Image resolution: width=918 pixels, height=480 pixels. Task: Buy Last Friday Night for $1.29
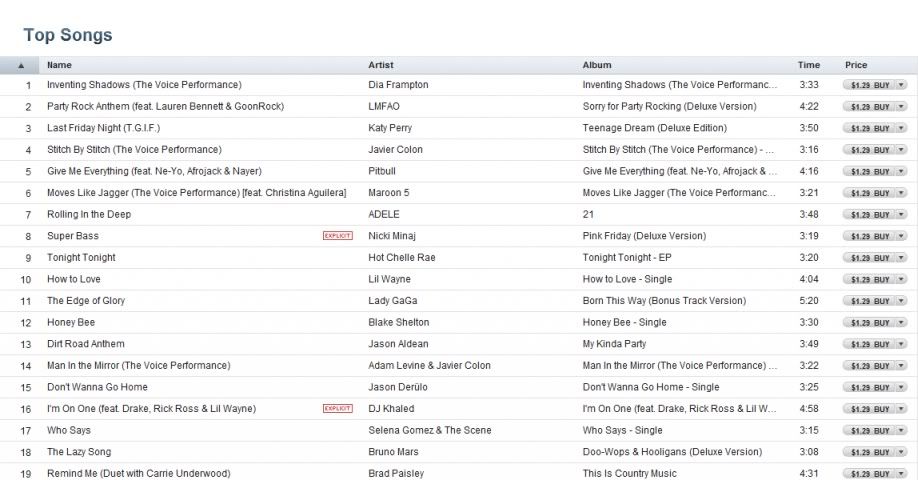click(x=869, y=128)
